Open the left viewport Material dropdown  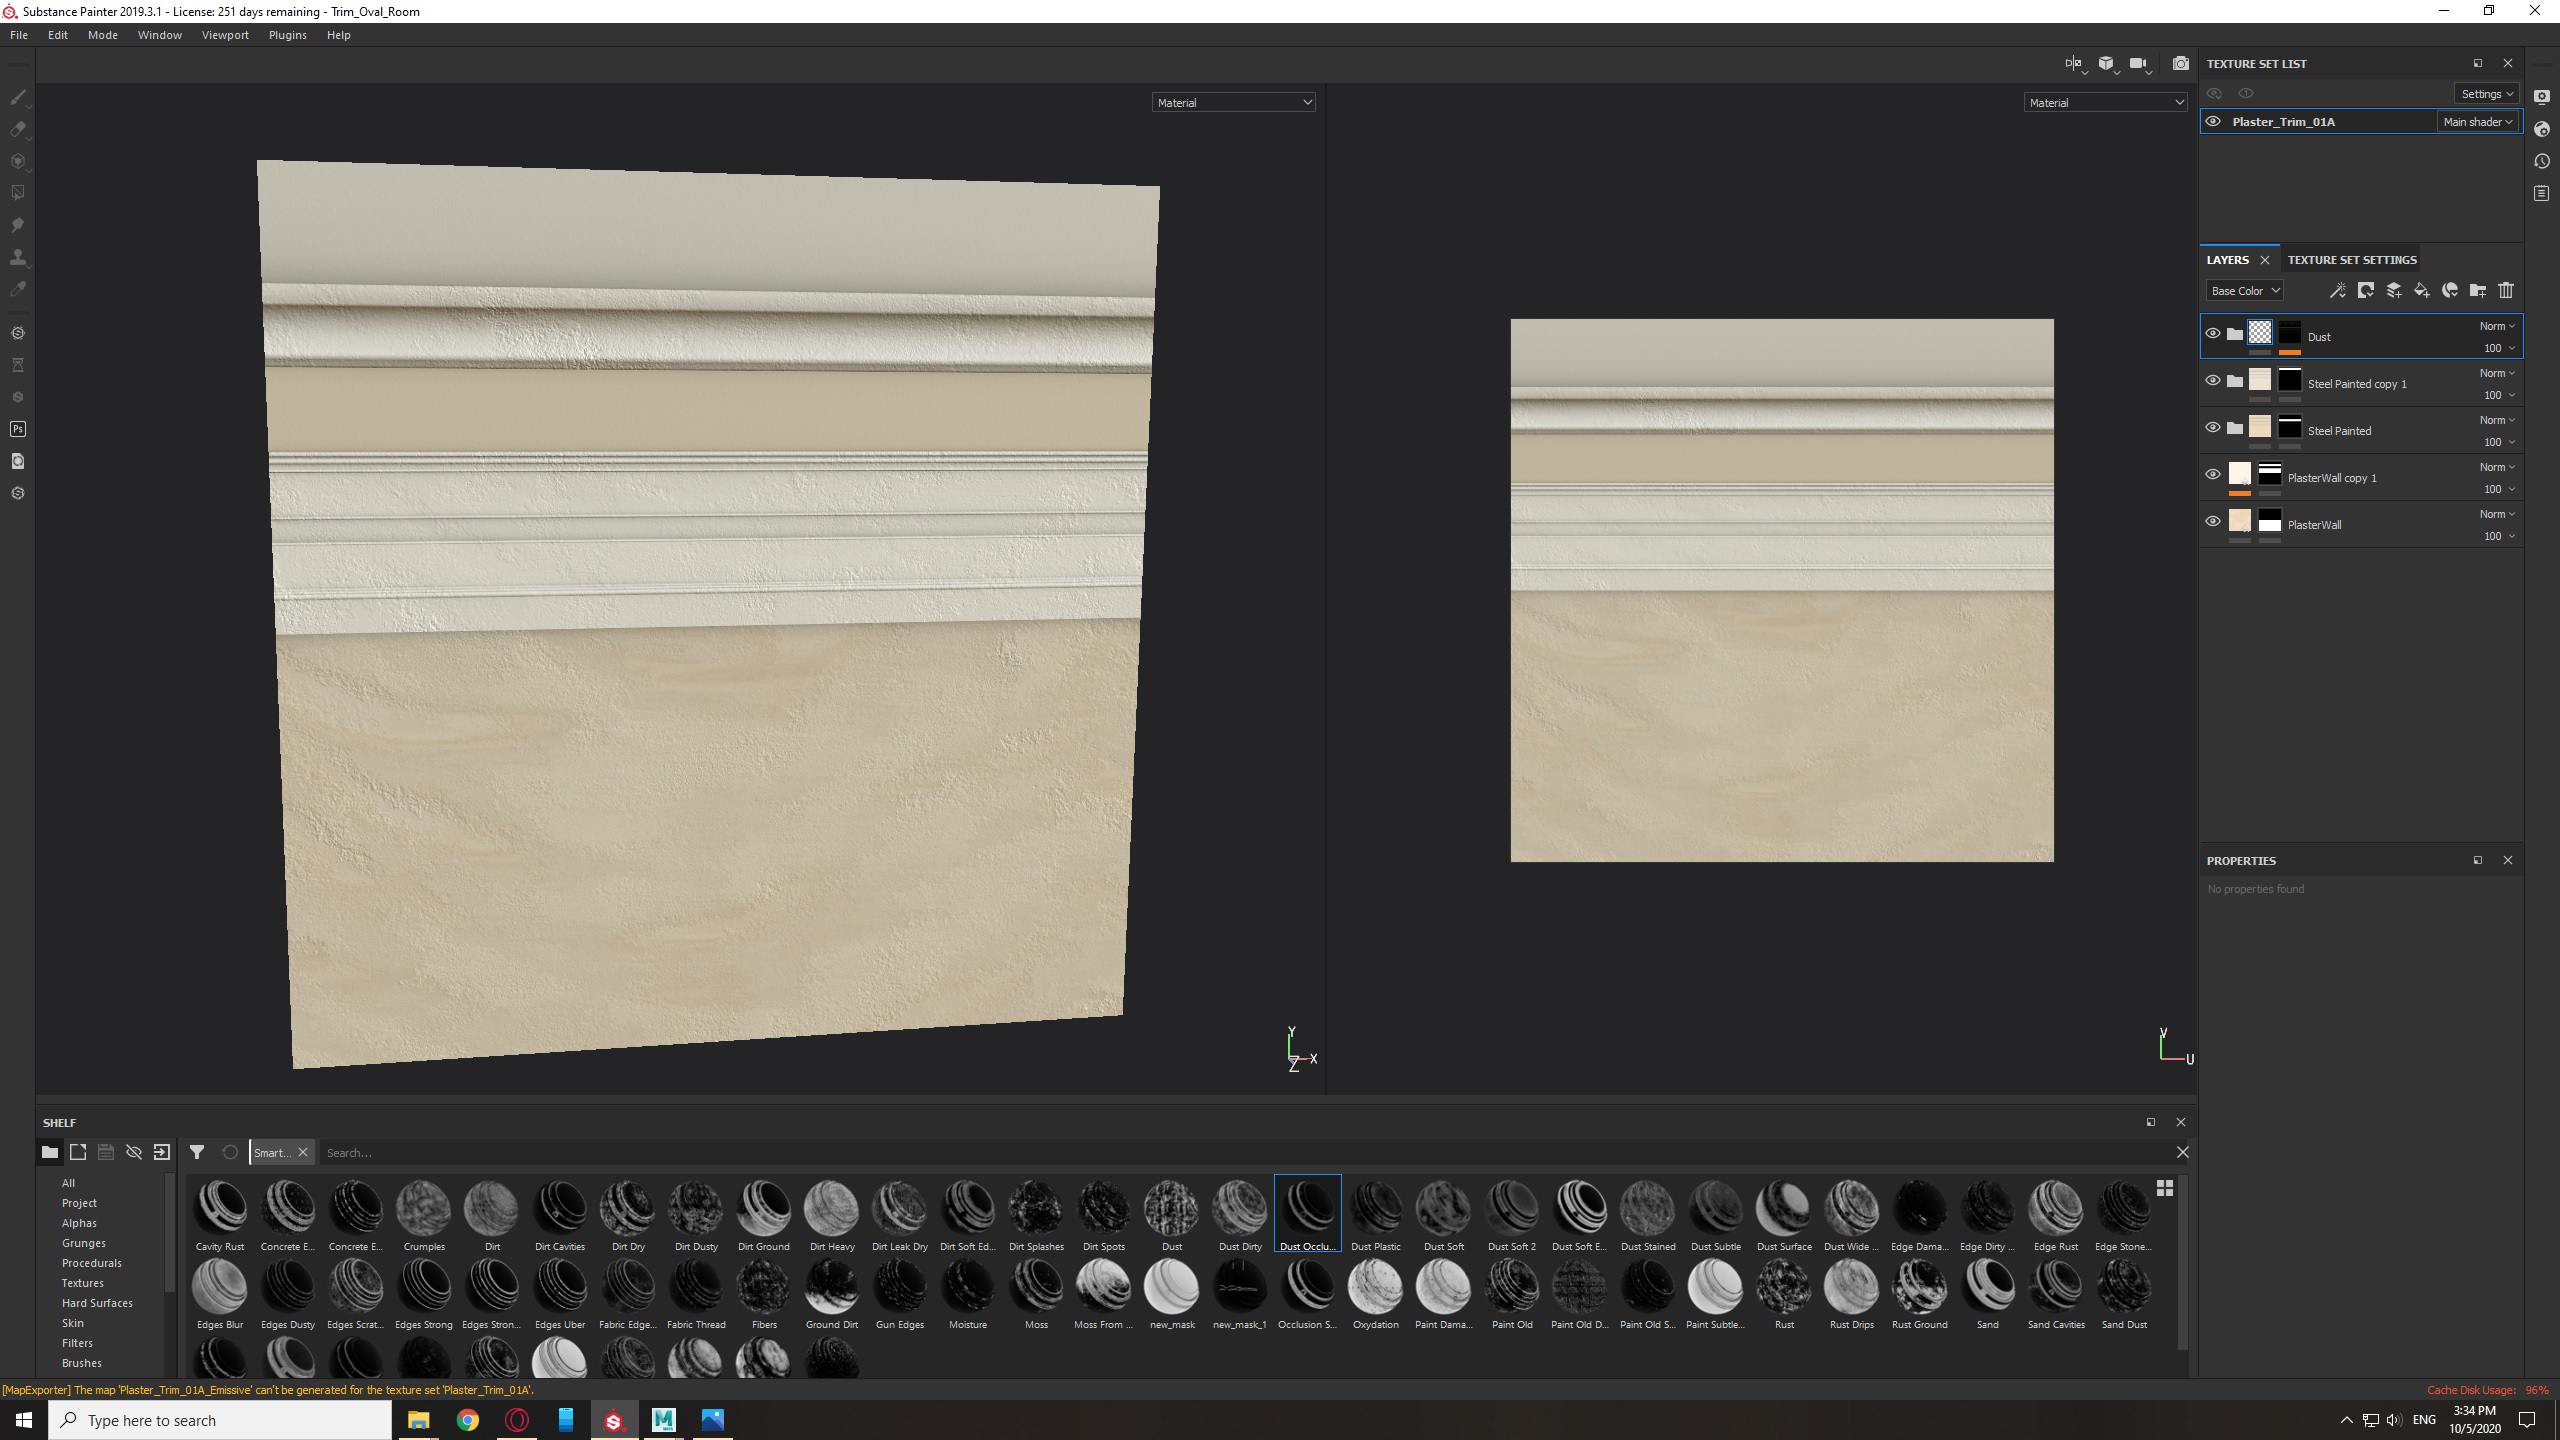[x=1233, y=103]
